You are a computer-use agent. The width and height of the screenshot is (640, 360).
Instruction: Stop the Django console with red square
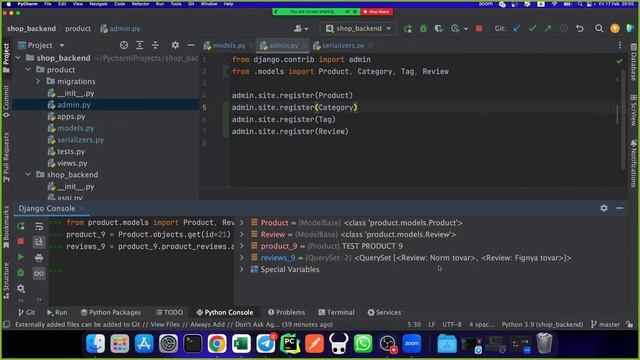(x=21, y=241)
